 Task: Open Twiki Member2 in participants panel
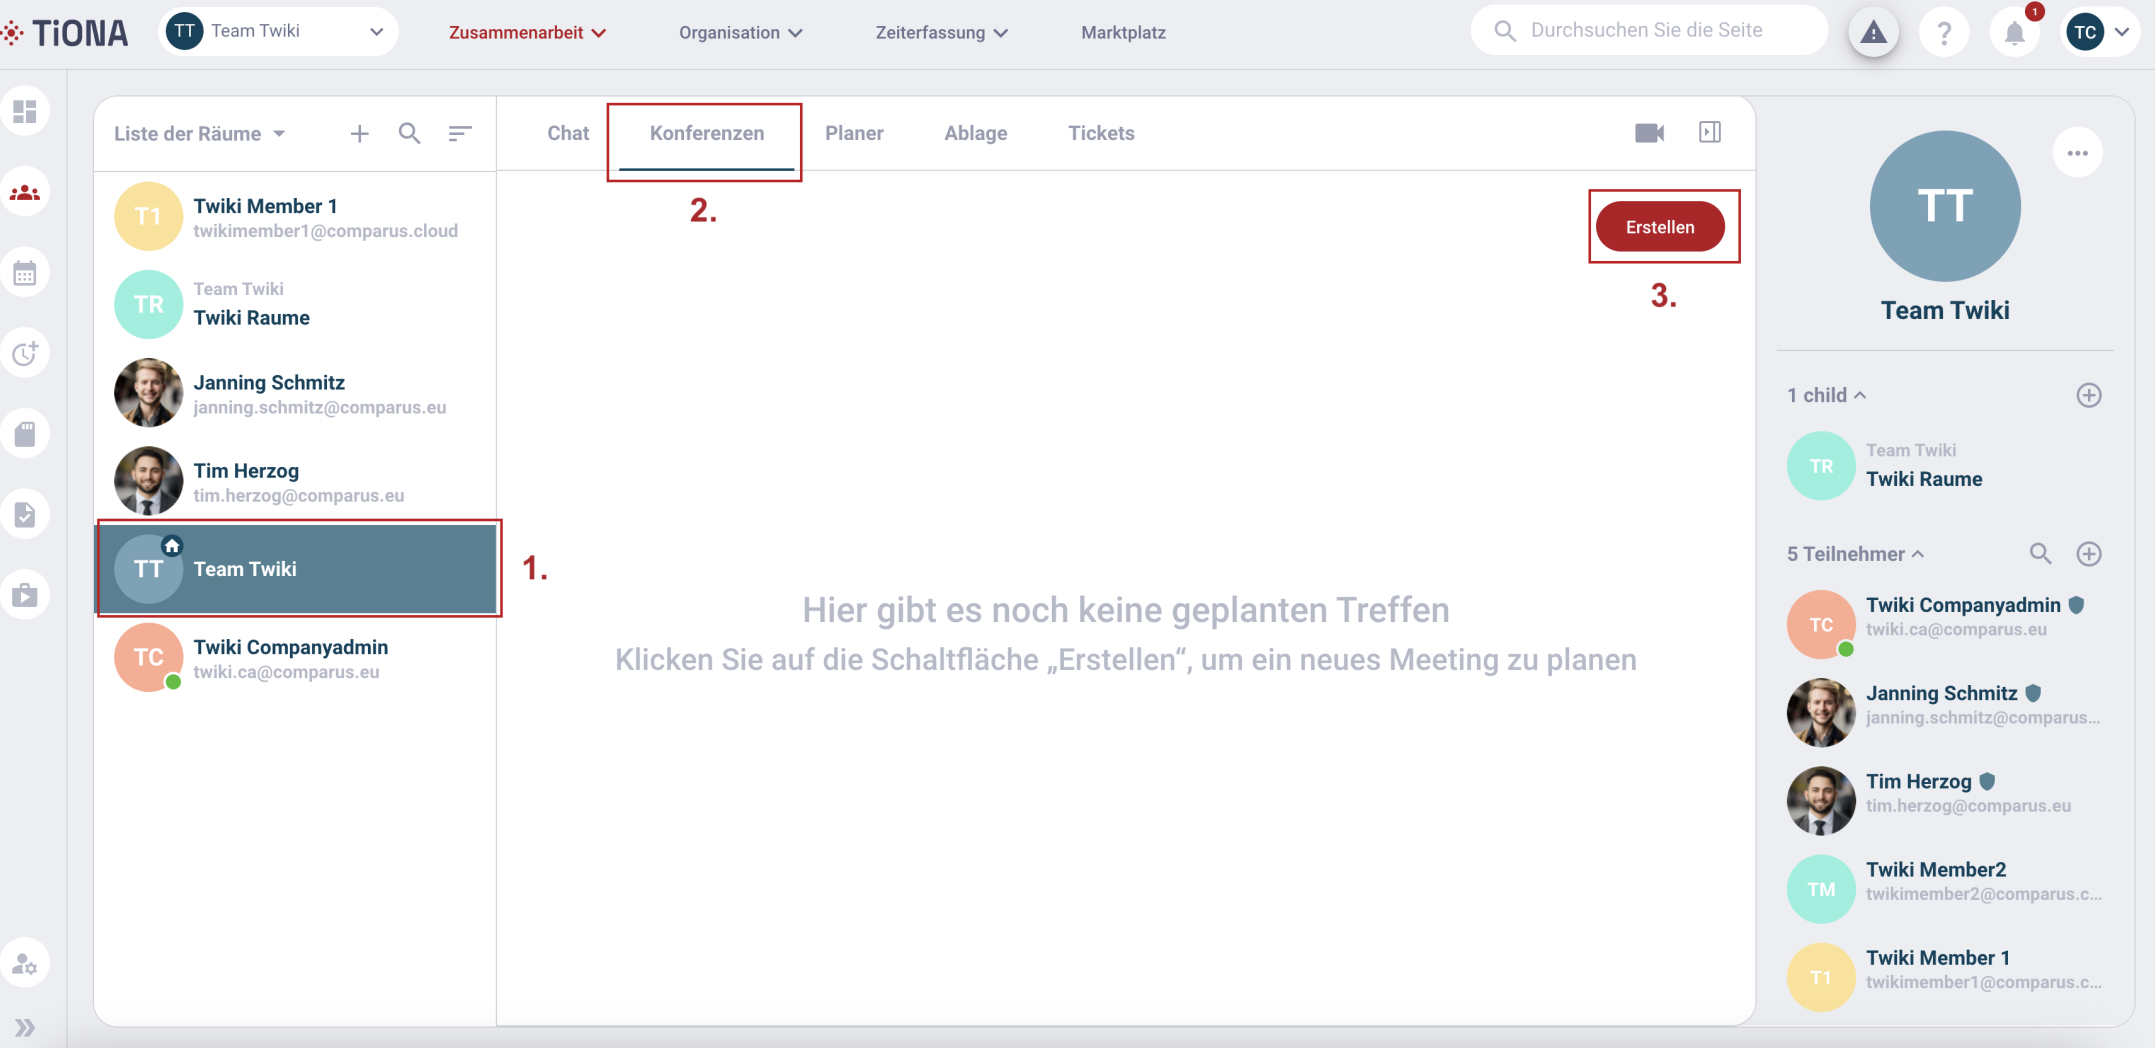coord(1944,889)
